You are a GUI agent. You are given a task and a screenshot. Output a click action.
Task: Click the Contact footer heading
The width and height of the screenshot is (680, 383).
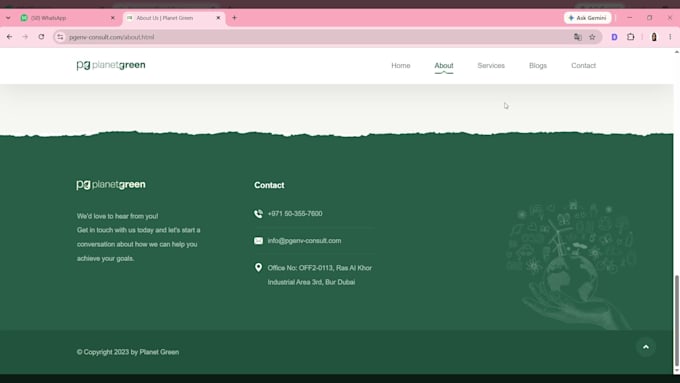[269, 185]
